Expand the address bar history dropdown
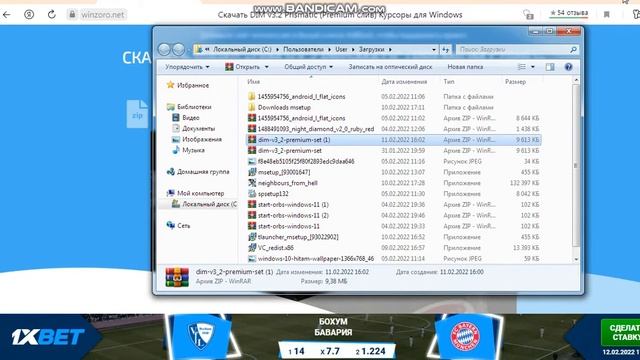This screenshot has width=640, height=360. click(x=433, y=49)
